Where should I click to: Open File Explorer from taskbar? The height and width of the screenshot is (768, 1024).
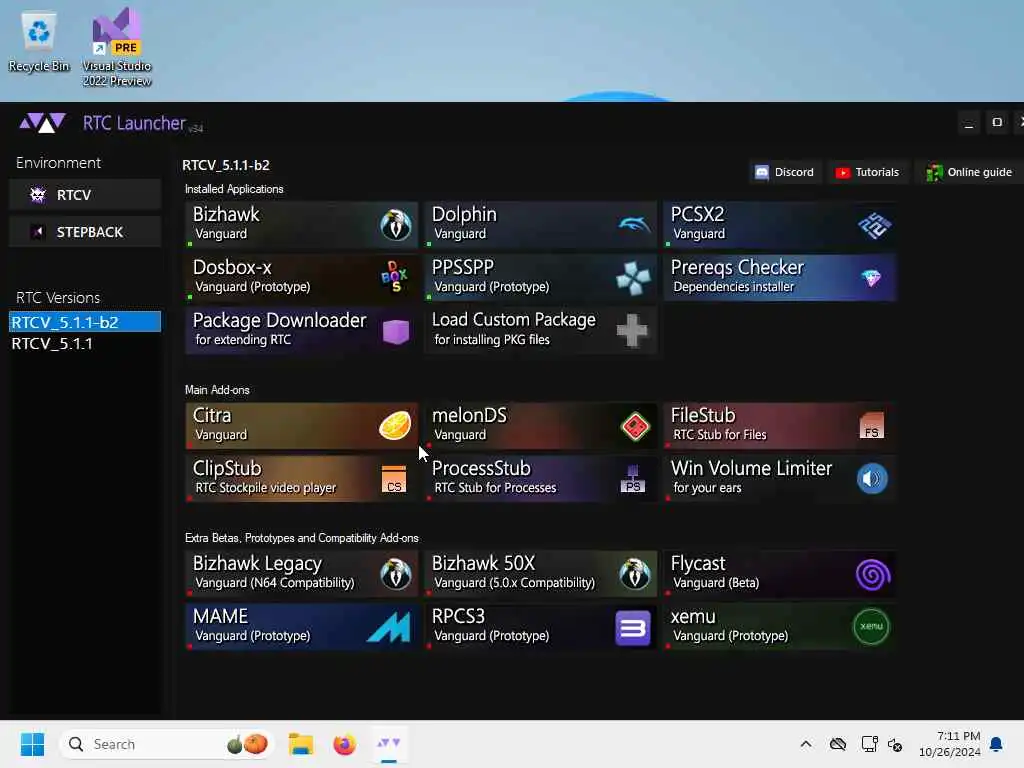coord(301,744)
